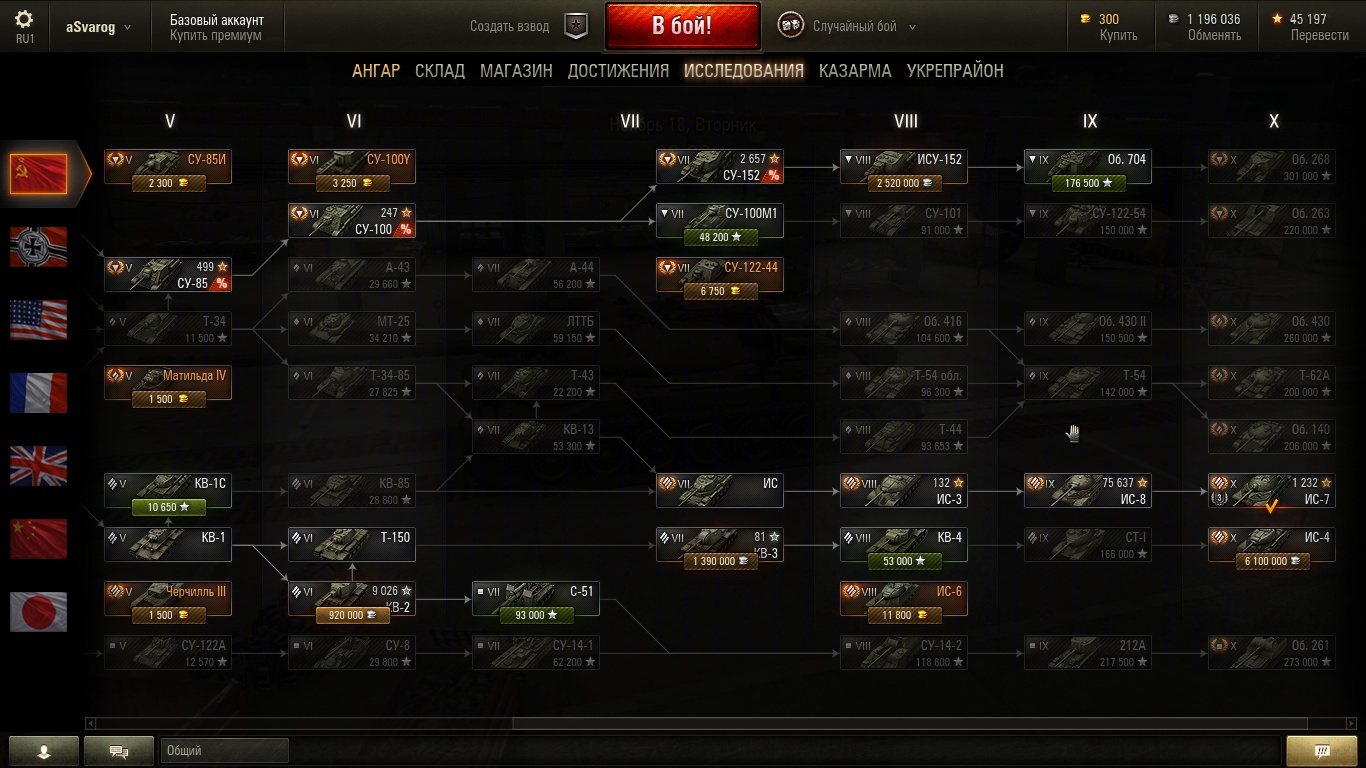Select the USA nation flag

tap(38, 320)
